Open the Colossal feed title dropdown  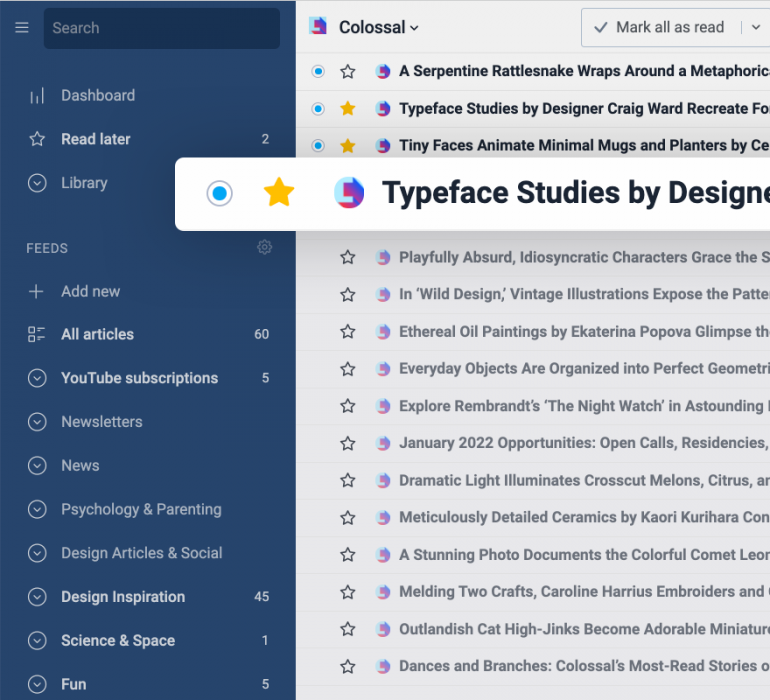coord(379,28)
